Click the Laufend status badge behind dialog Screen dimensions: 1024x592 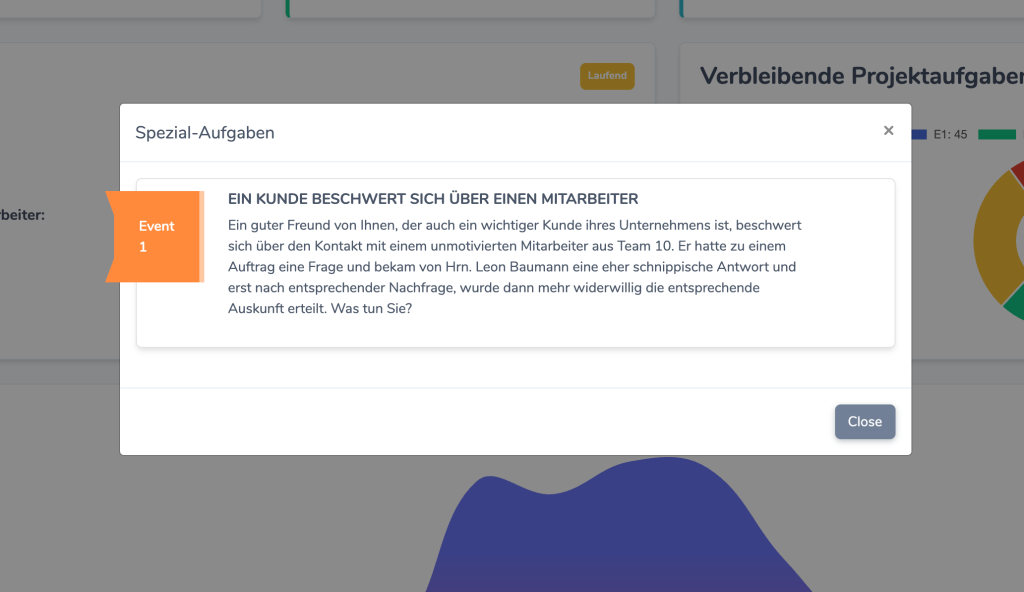[x=607, y=76]
